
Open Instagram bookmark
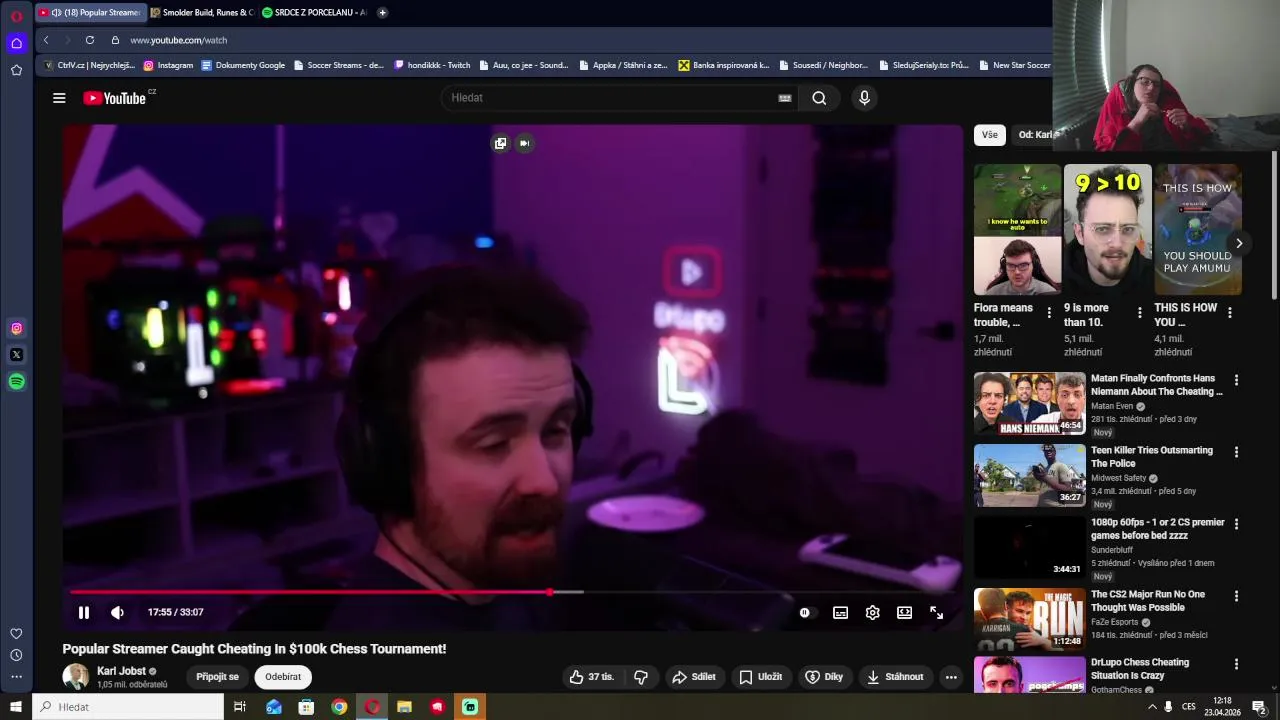[168, 65]
